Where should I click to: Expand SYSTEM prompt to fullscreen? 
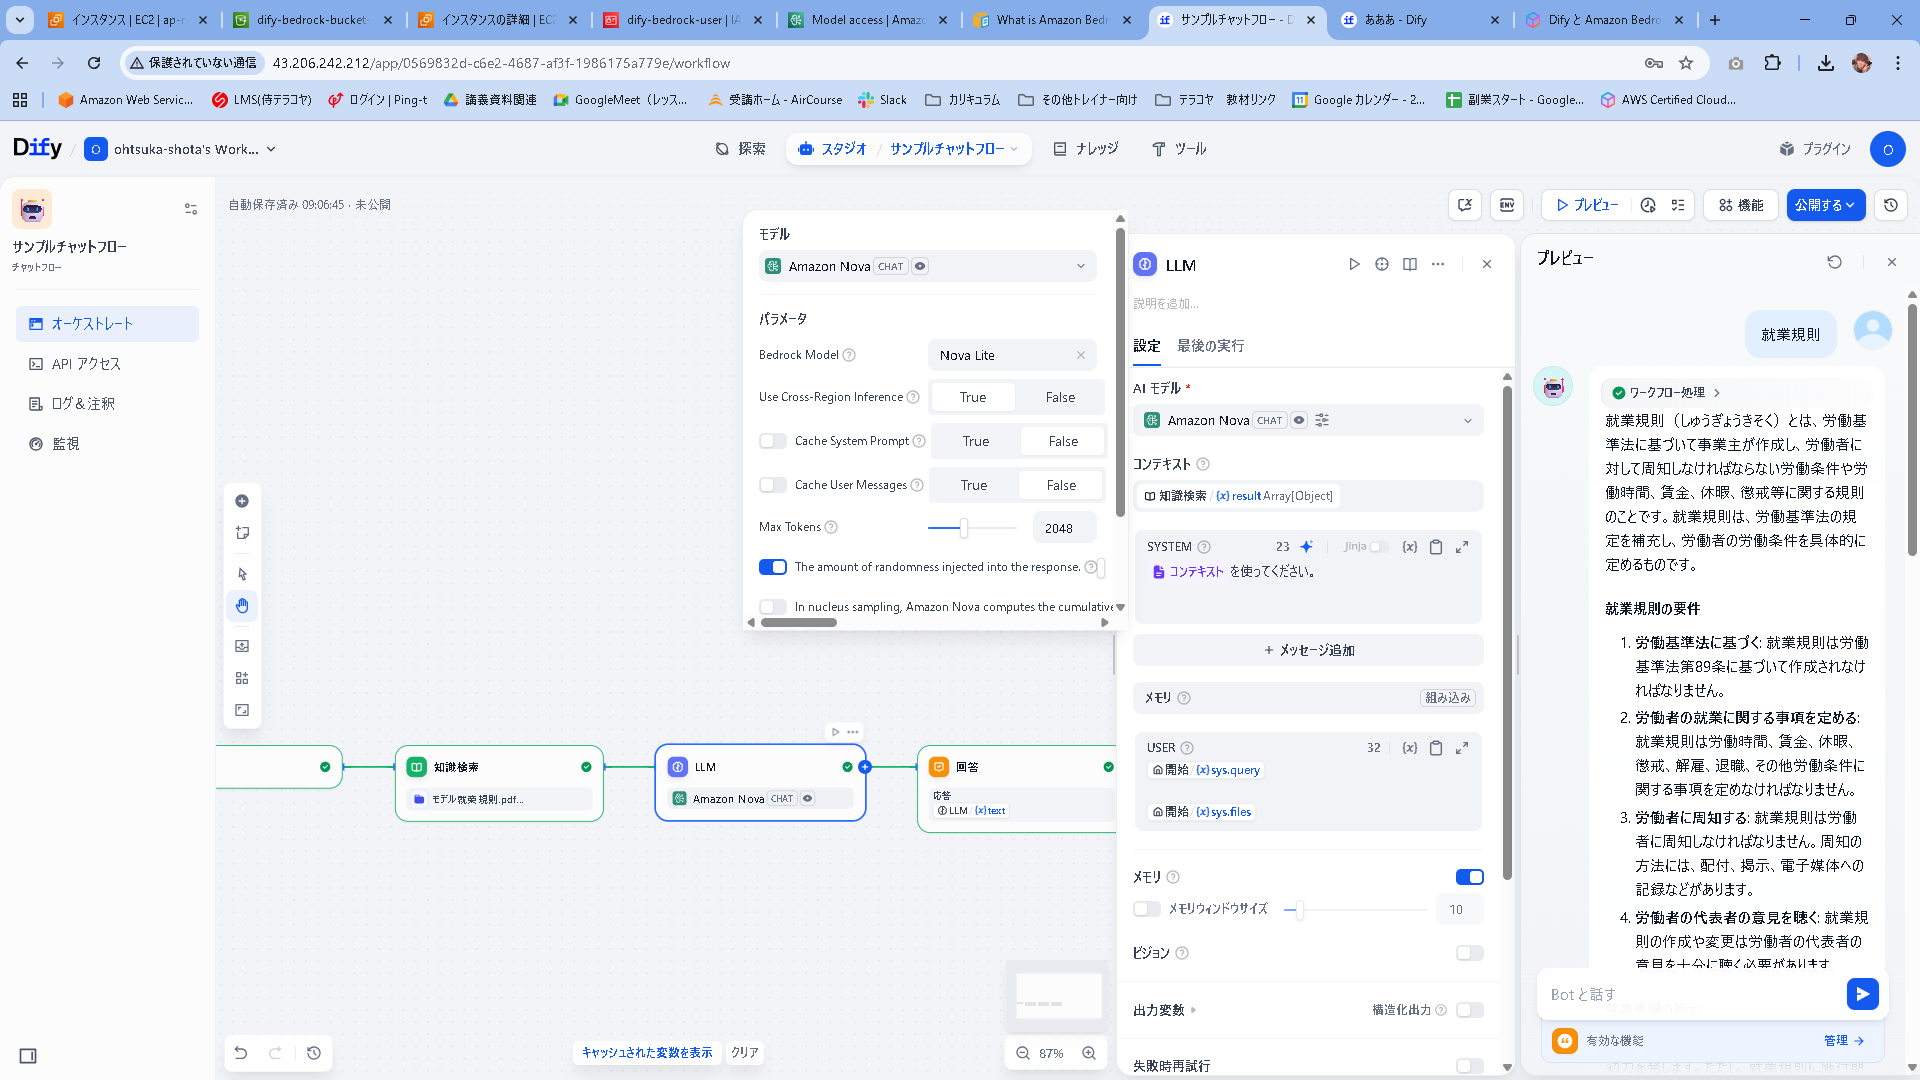(x=1462, y=547)
